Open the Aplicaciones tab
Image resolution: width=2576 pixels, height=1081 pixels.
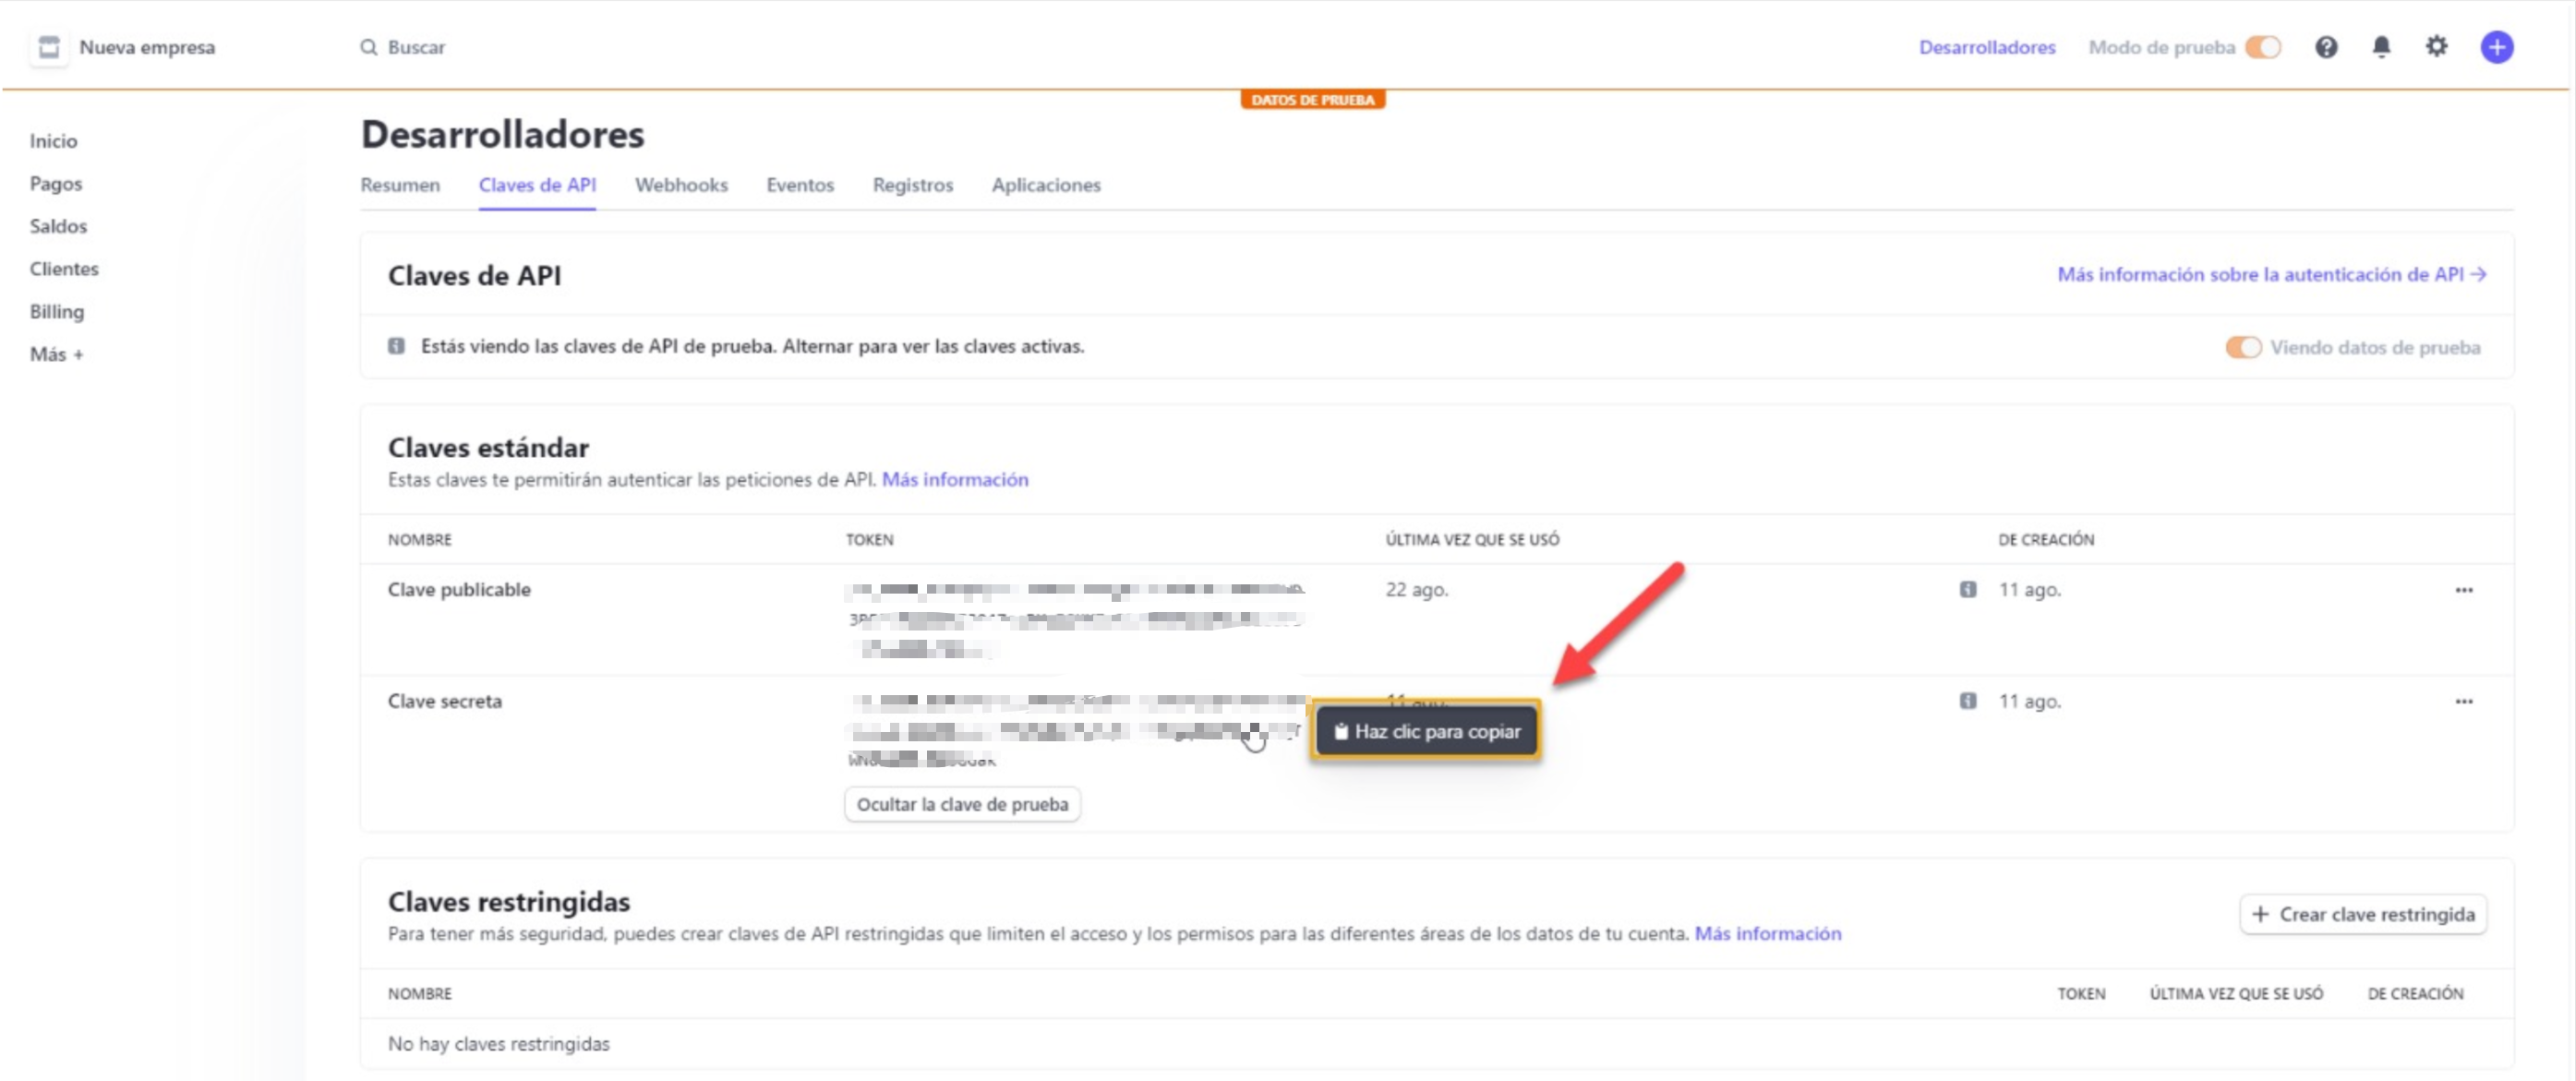(1046, 185)
